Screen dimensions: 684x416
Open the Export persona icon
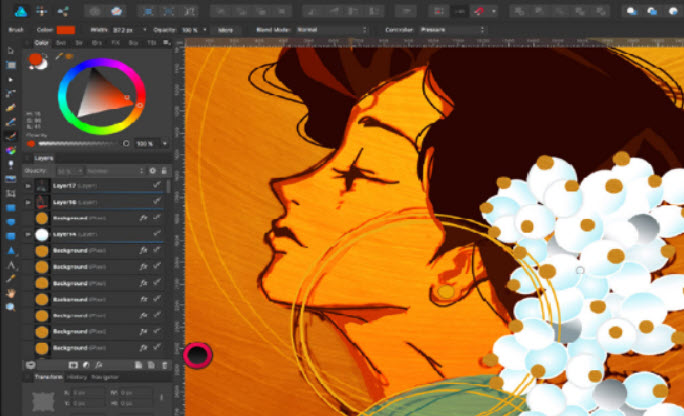(x=64, y=10)
